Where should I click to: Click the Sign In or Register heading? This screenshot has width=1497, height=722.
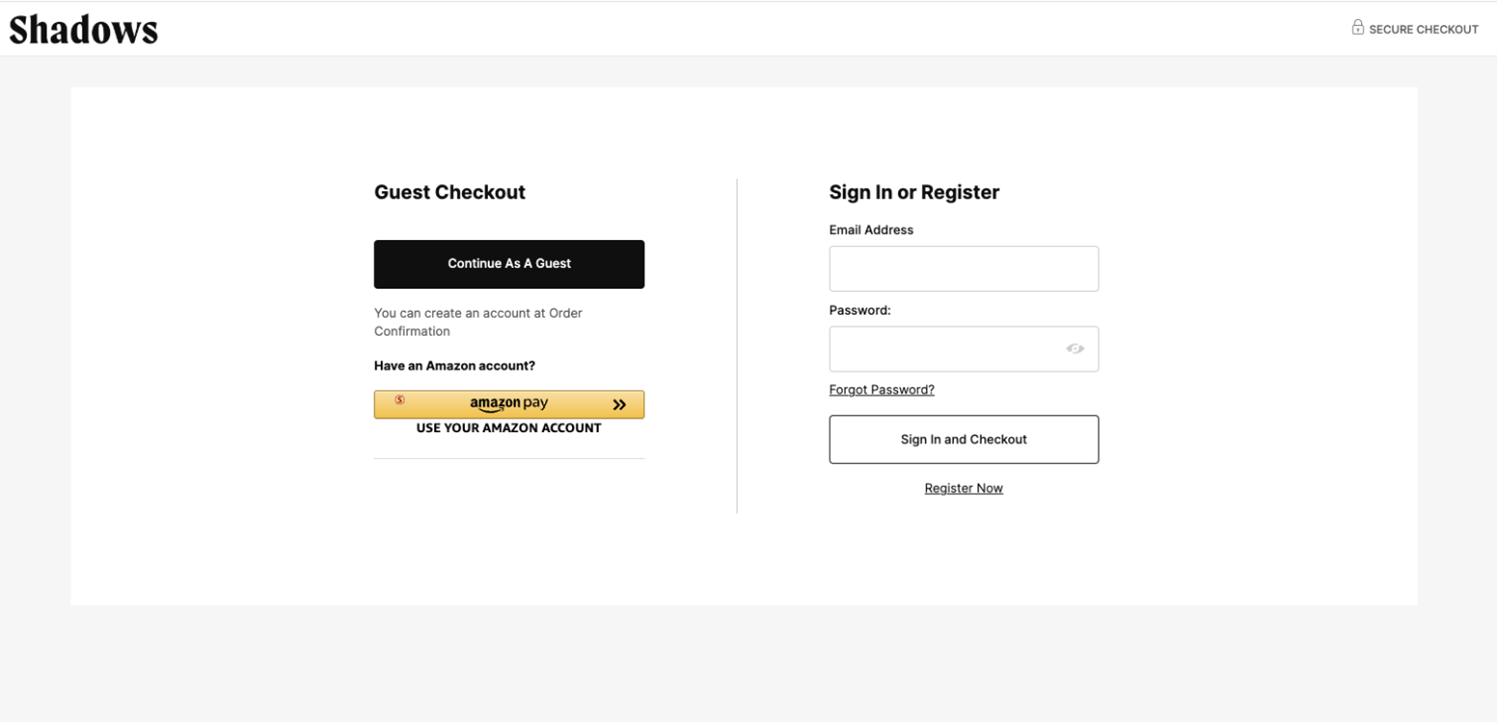click(x=914, y=192)
